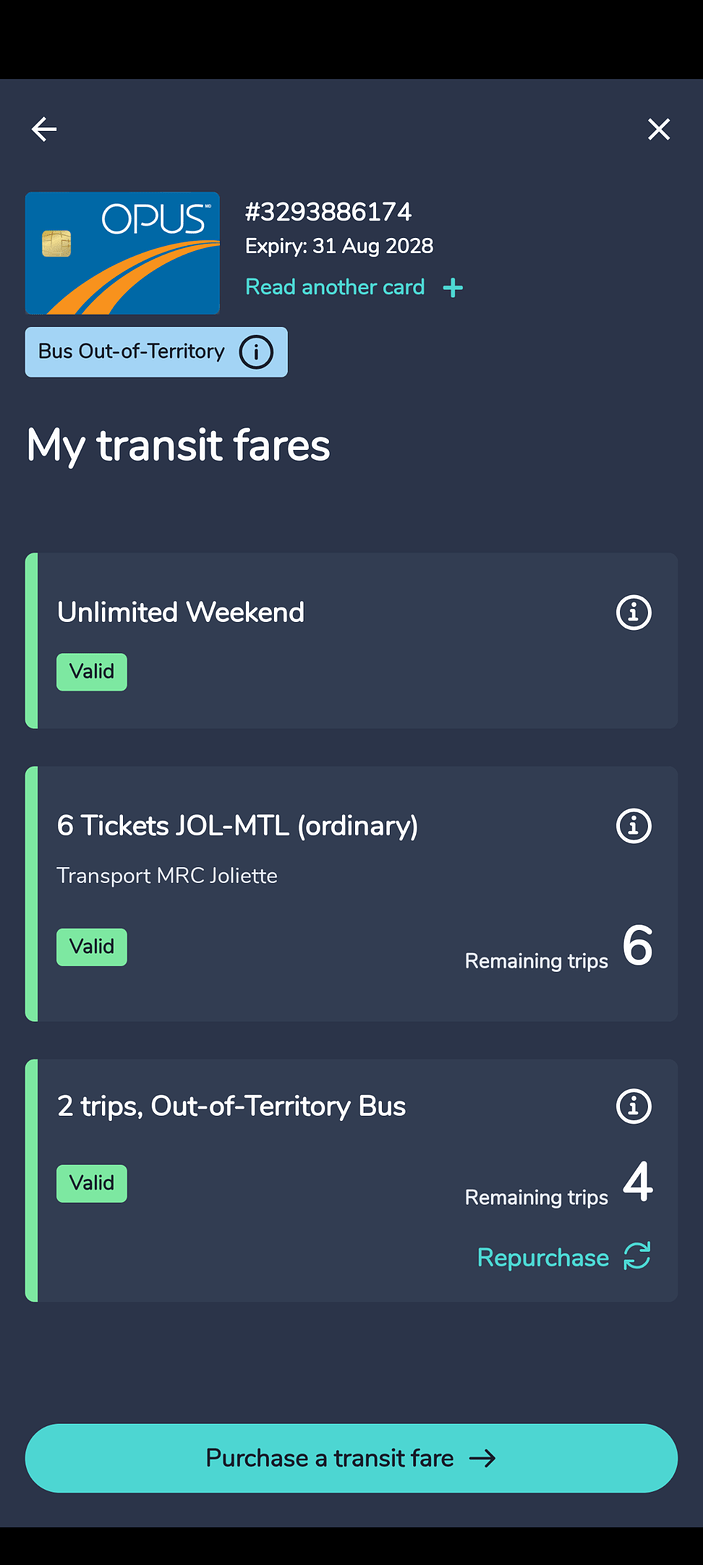The image size is (703, 1565).
Task: Open the Unlimited Weekend fare card
Action: pos(351,641)
